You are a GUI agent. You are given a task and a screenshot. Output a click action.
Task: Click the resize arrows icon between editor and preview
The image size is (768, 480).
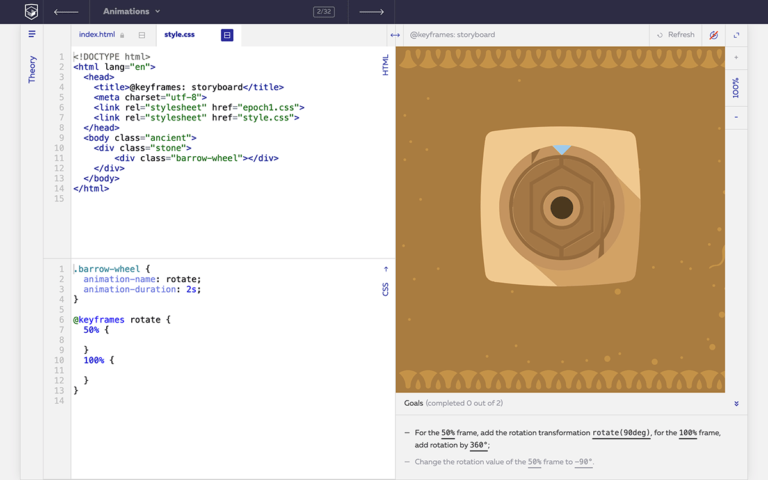(x=395, y=35)
